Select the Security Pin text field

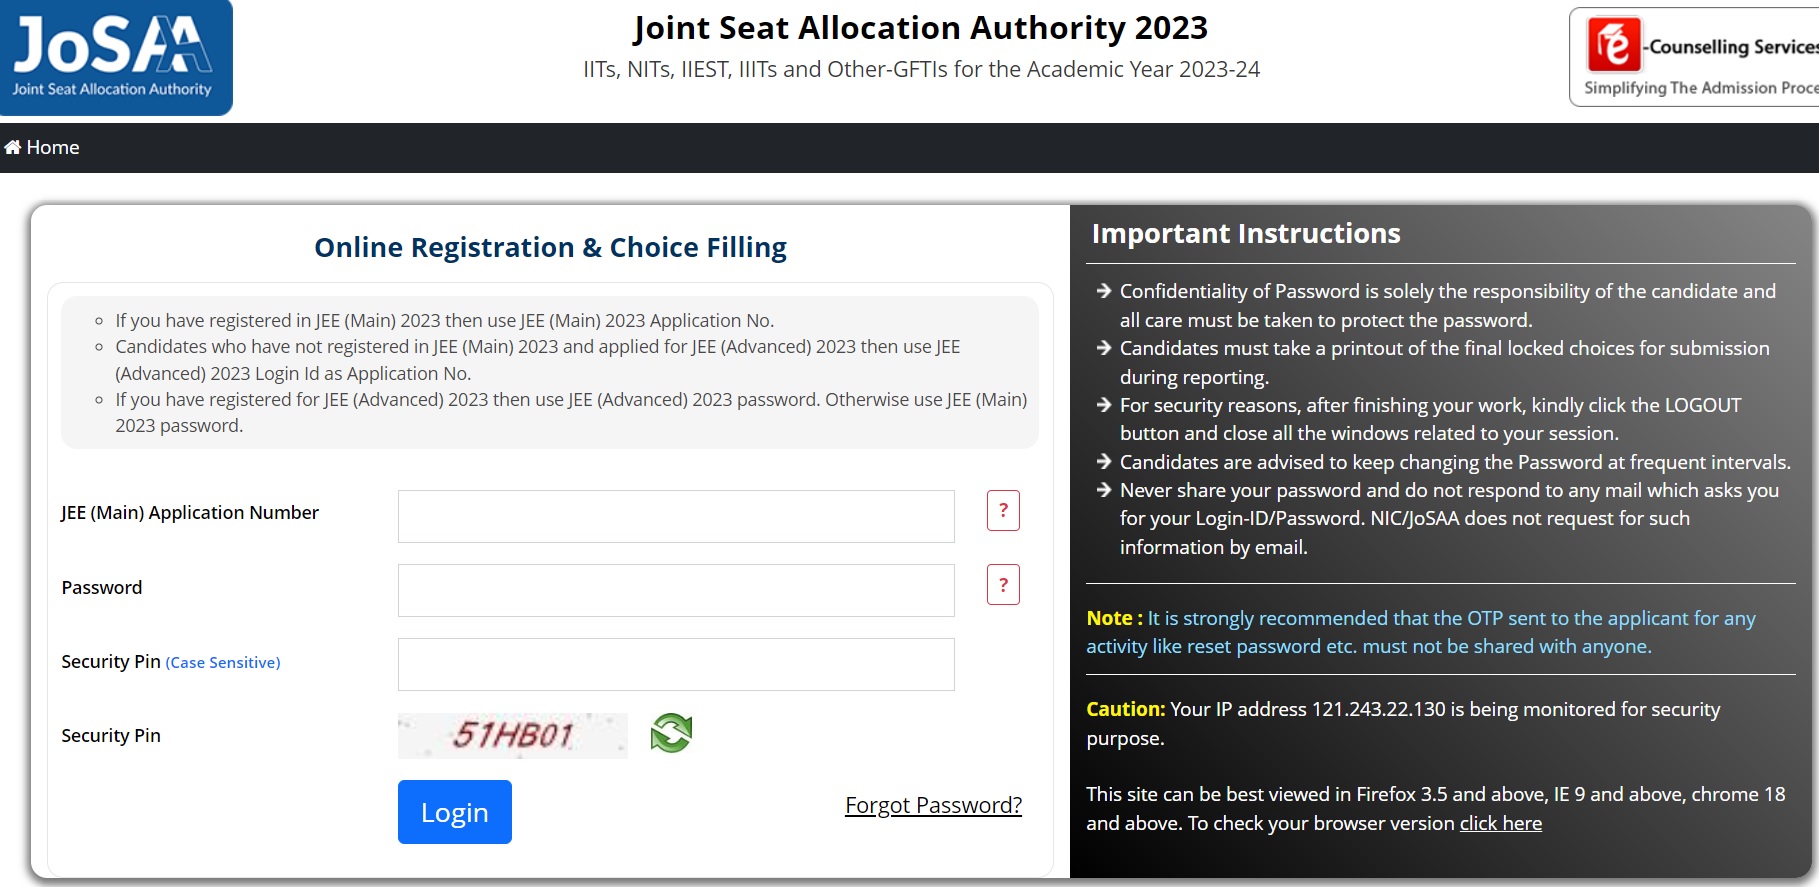[x=676, y=664]
